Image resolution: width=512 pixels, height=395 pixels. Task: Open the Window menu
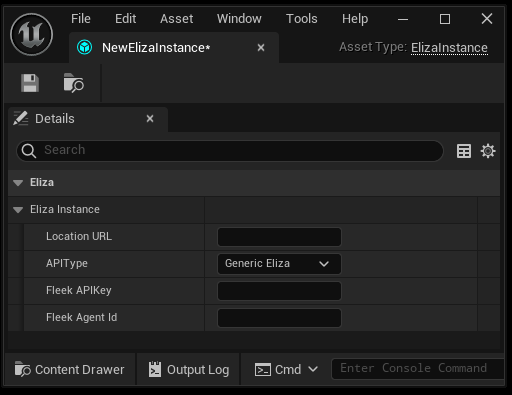pos(239,19)
